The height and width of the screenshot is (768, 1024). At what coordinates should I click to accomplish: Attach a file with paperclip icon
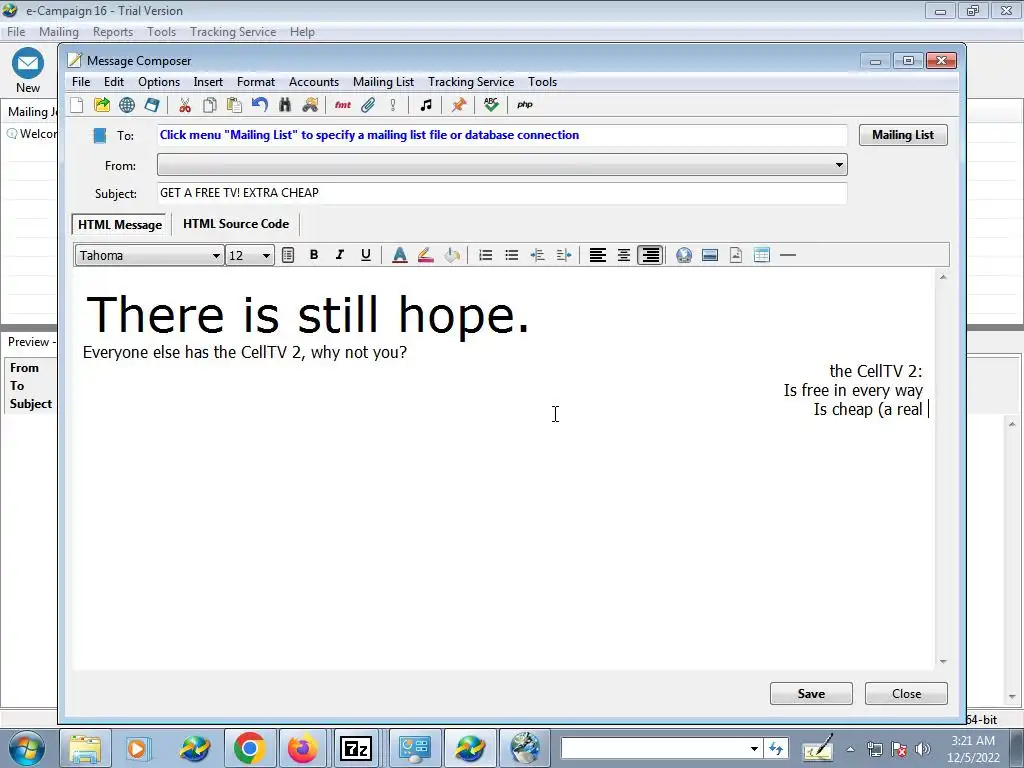tap(368, 105)
